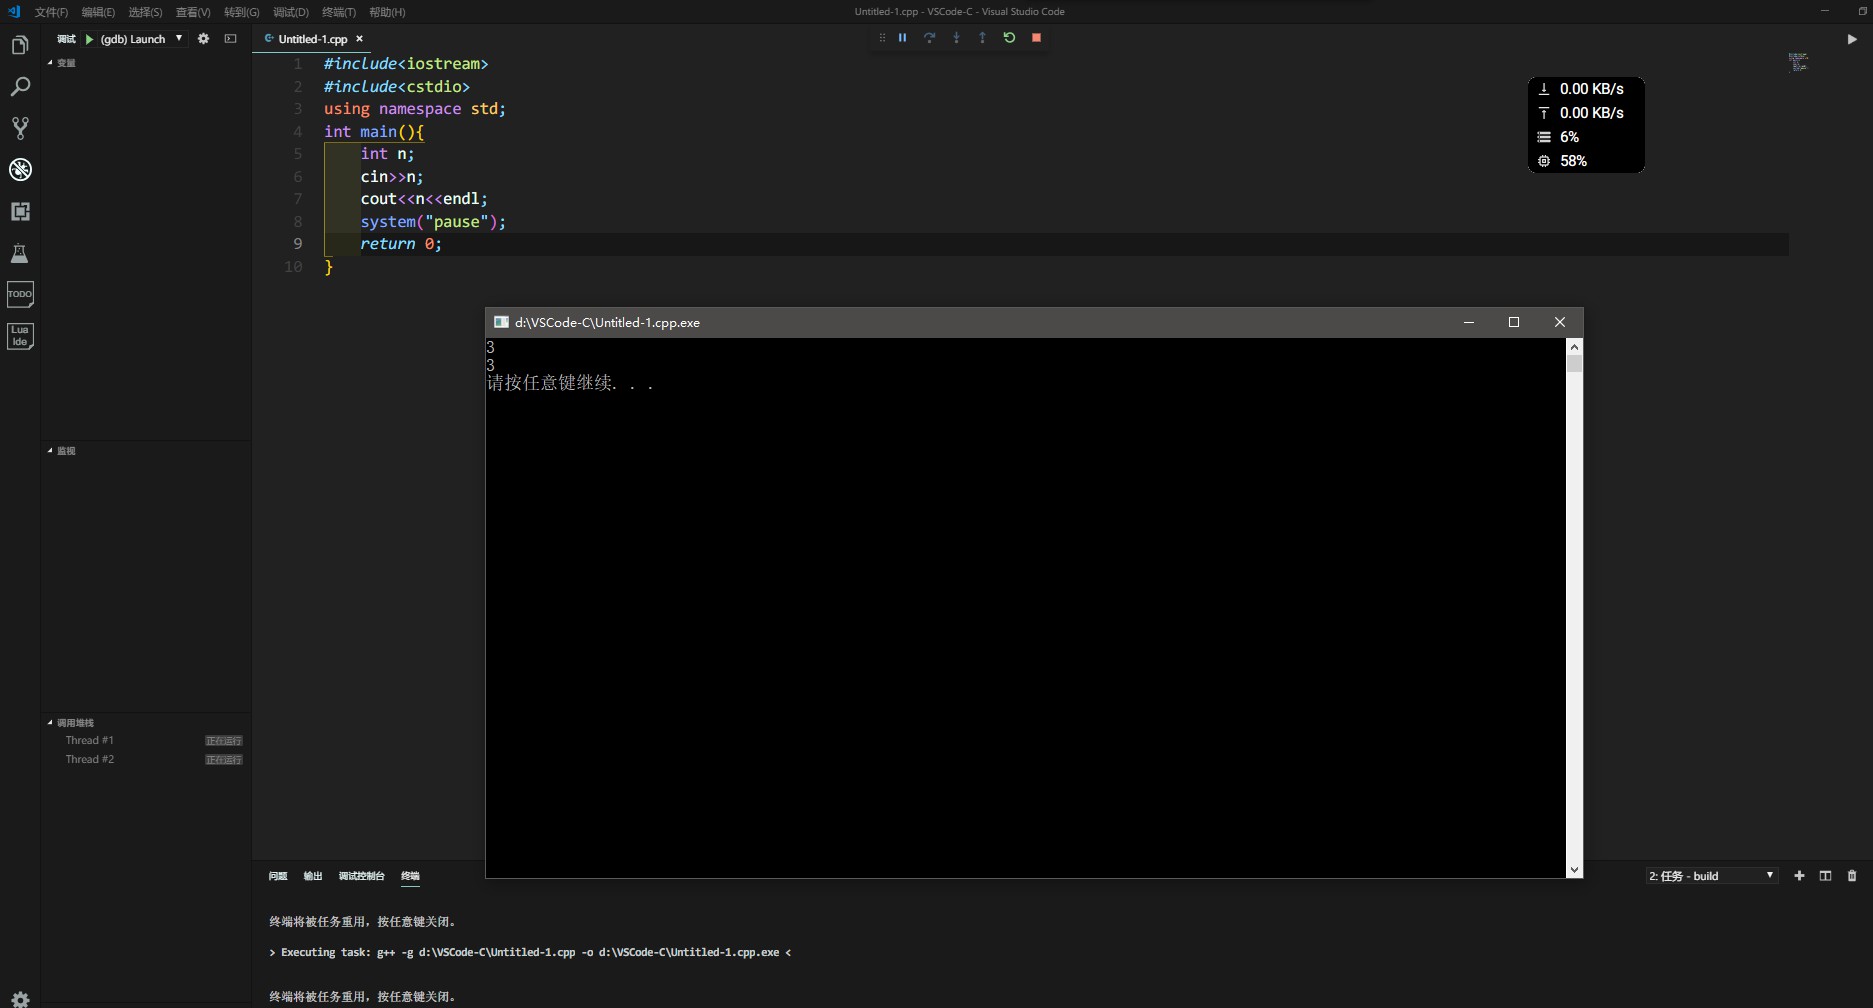Image resolution: width=1873 pixels, height=1008 pixels.
Task: Open the Source Control view
Action: pos(20,128)
